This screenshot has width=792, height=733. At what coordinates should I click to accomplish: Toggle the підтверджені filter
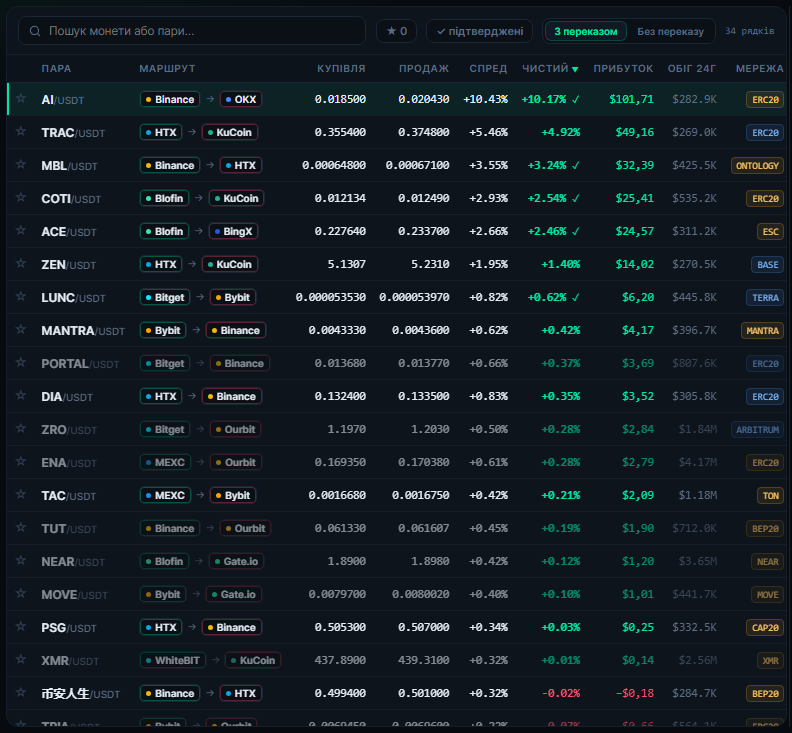pyautogui.click(x=479, y=31)
